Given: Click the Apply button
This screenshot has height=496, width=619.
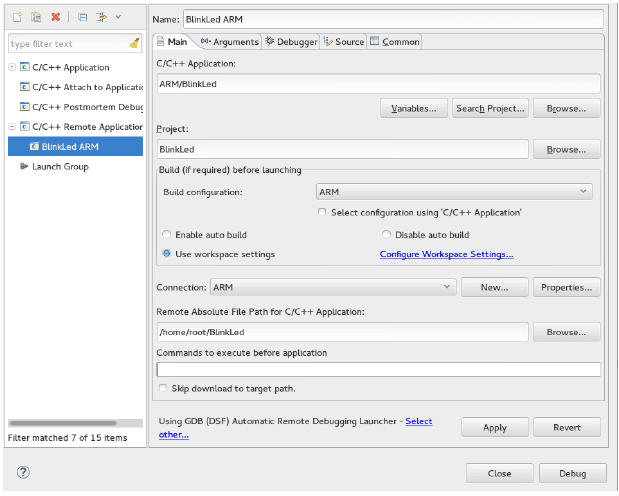Looking at the screenshot, I should 495,427.
